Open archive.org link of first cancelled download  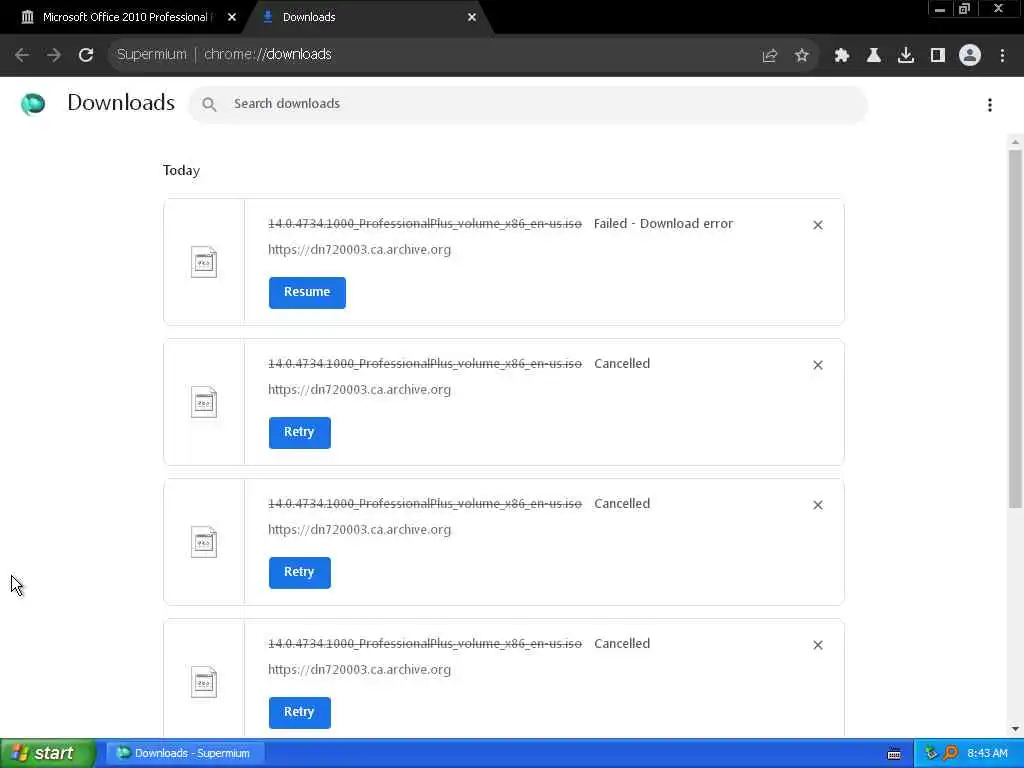[359, 390]
